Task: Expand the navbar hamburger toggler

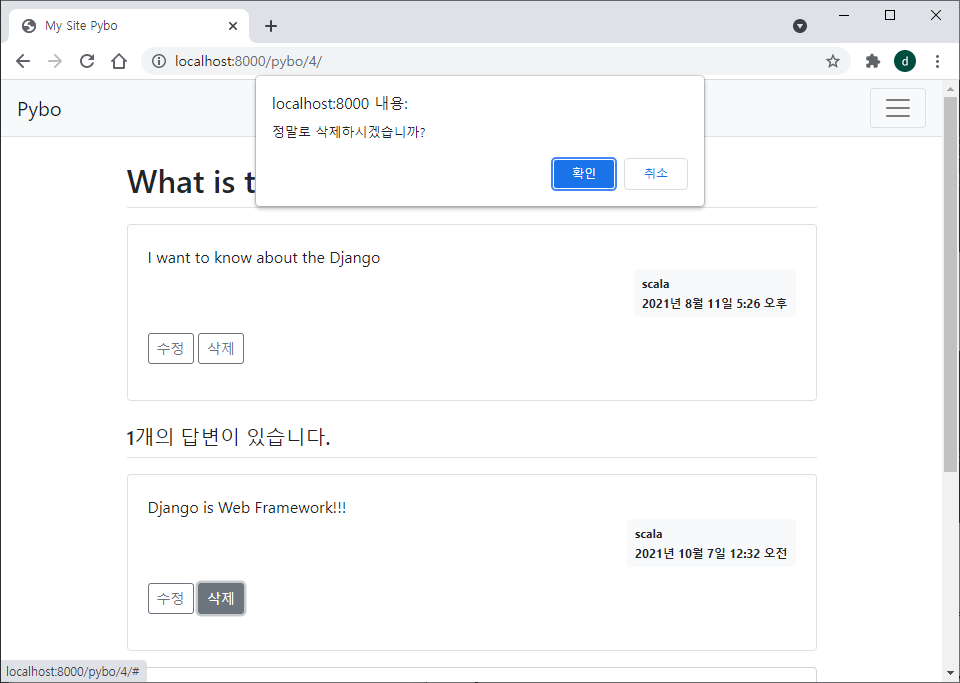Action: 898,108
